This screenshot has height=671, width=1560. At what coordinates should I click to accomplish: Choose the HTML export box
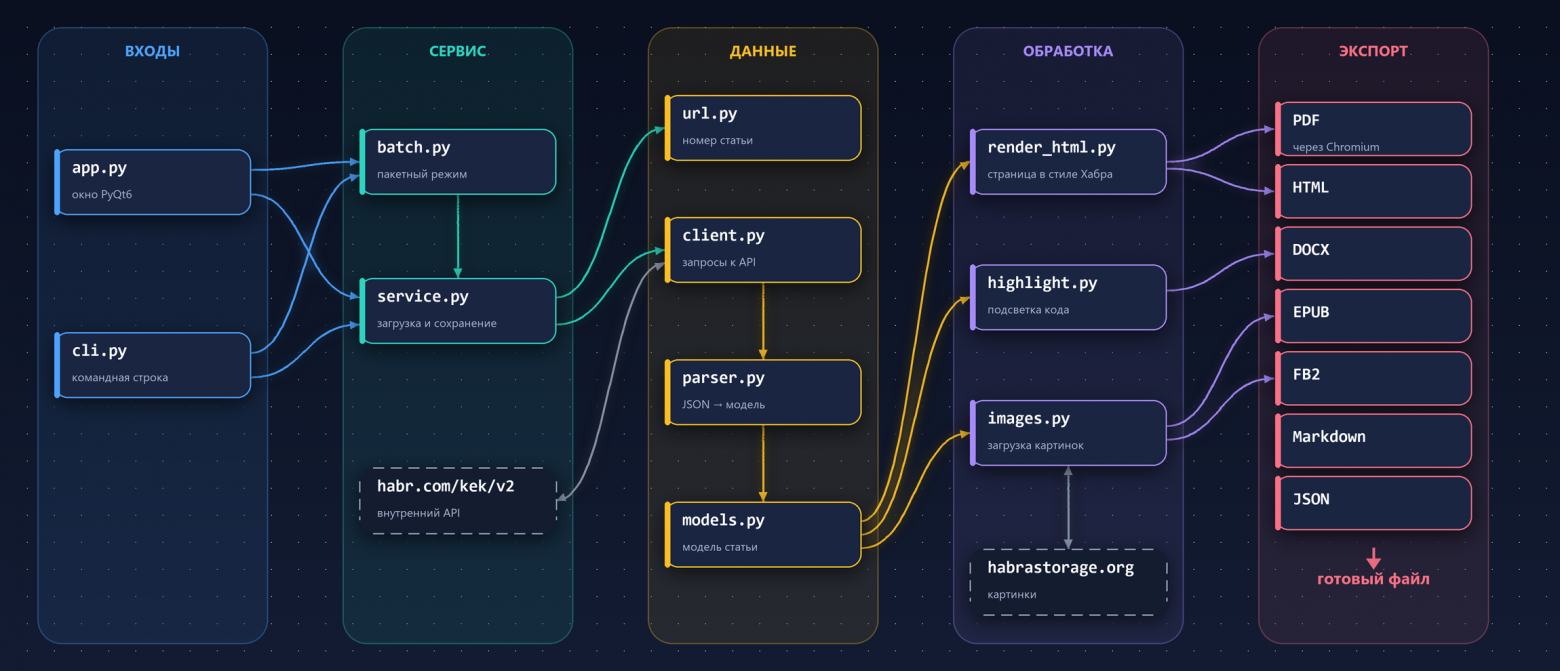(1374, 191)
